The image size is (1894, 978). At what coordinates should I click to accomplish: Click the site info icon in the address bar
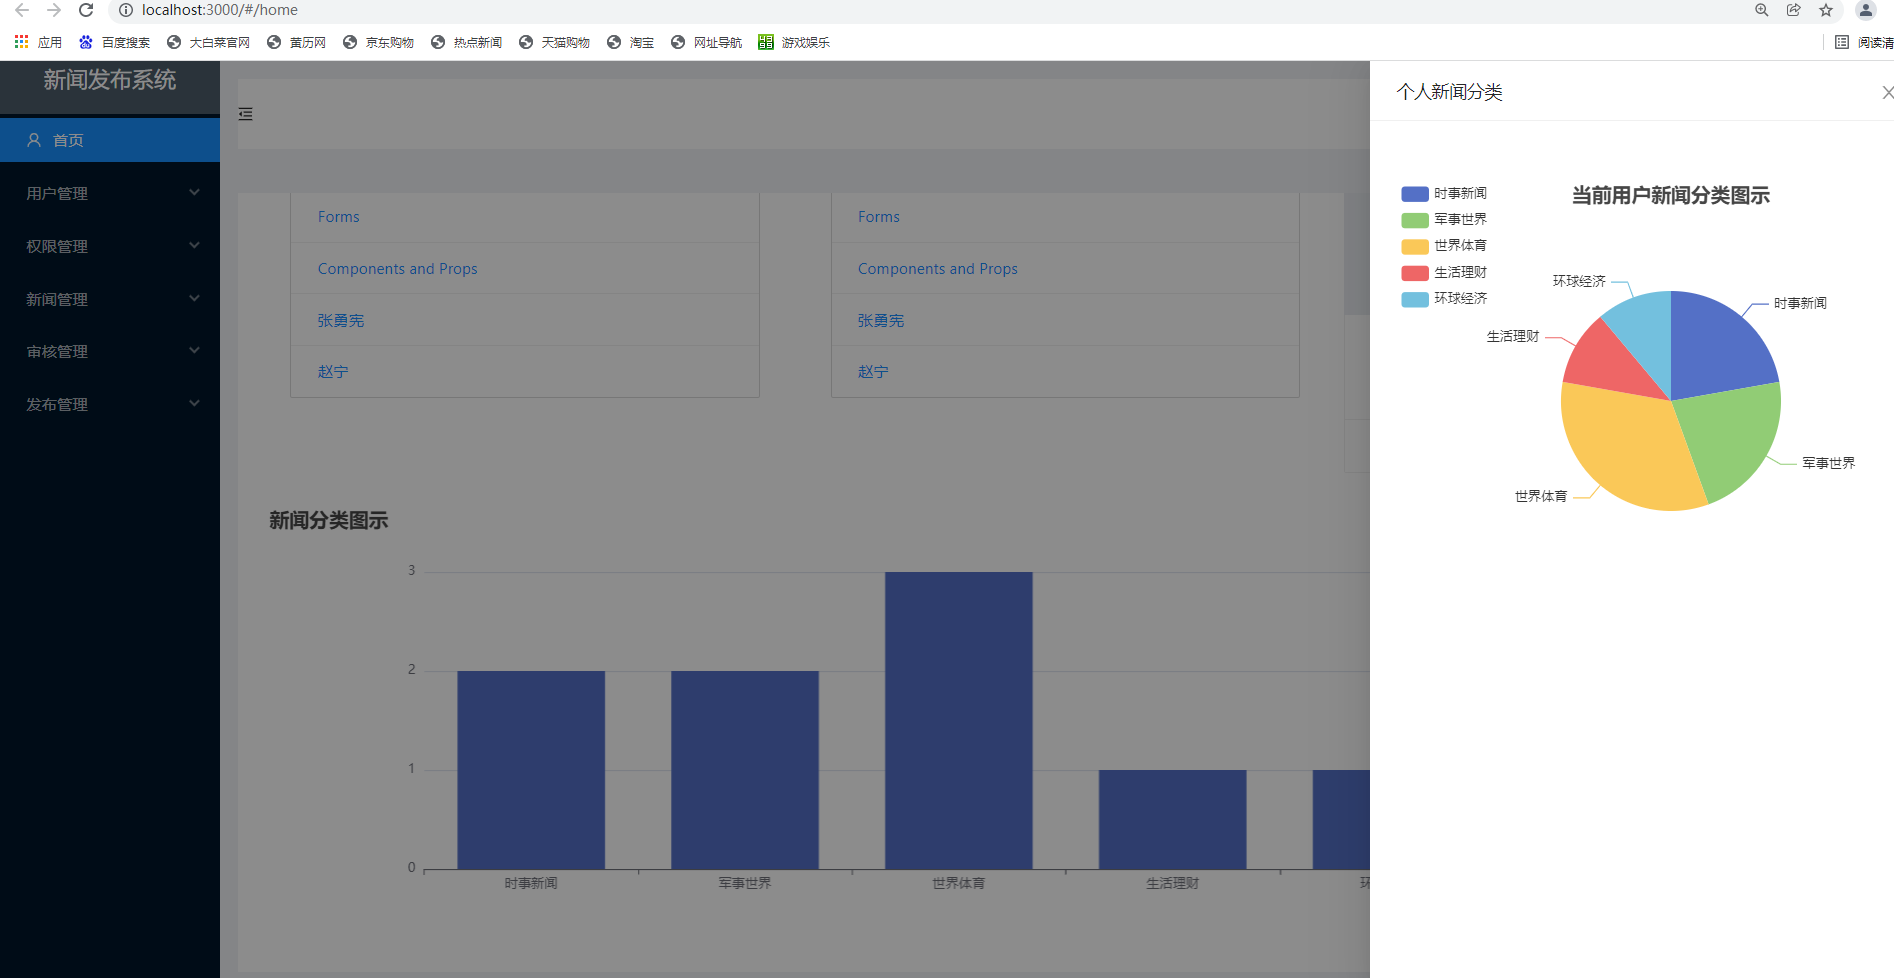point(126,10)
